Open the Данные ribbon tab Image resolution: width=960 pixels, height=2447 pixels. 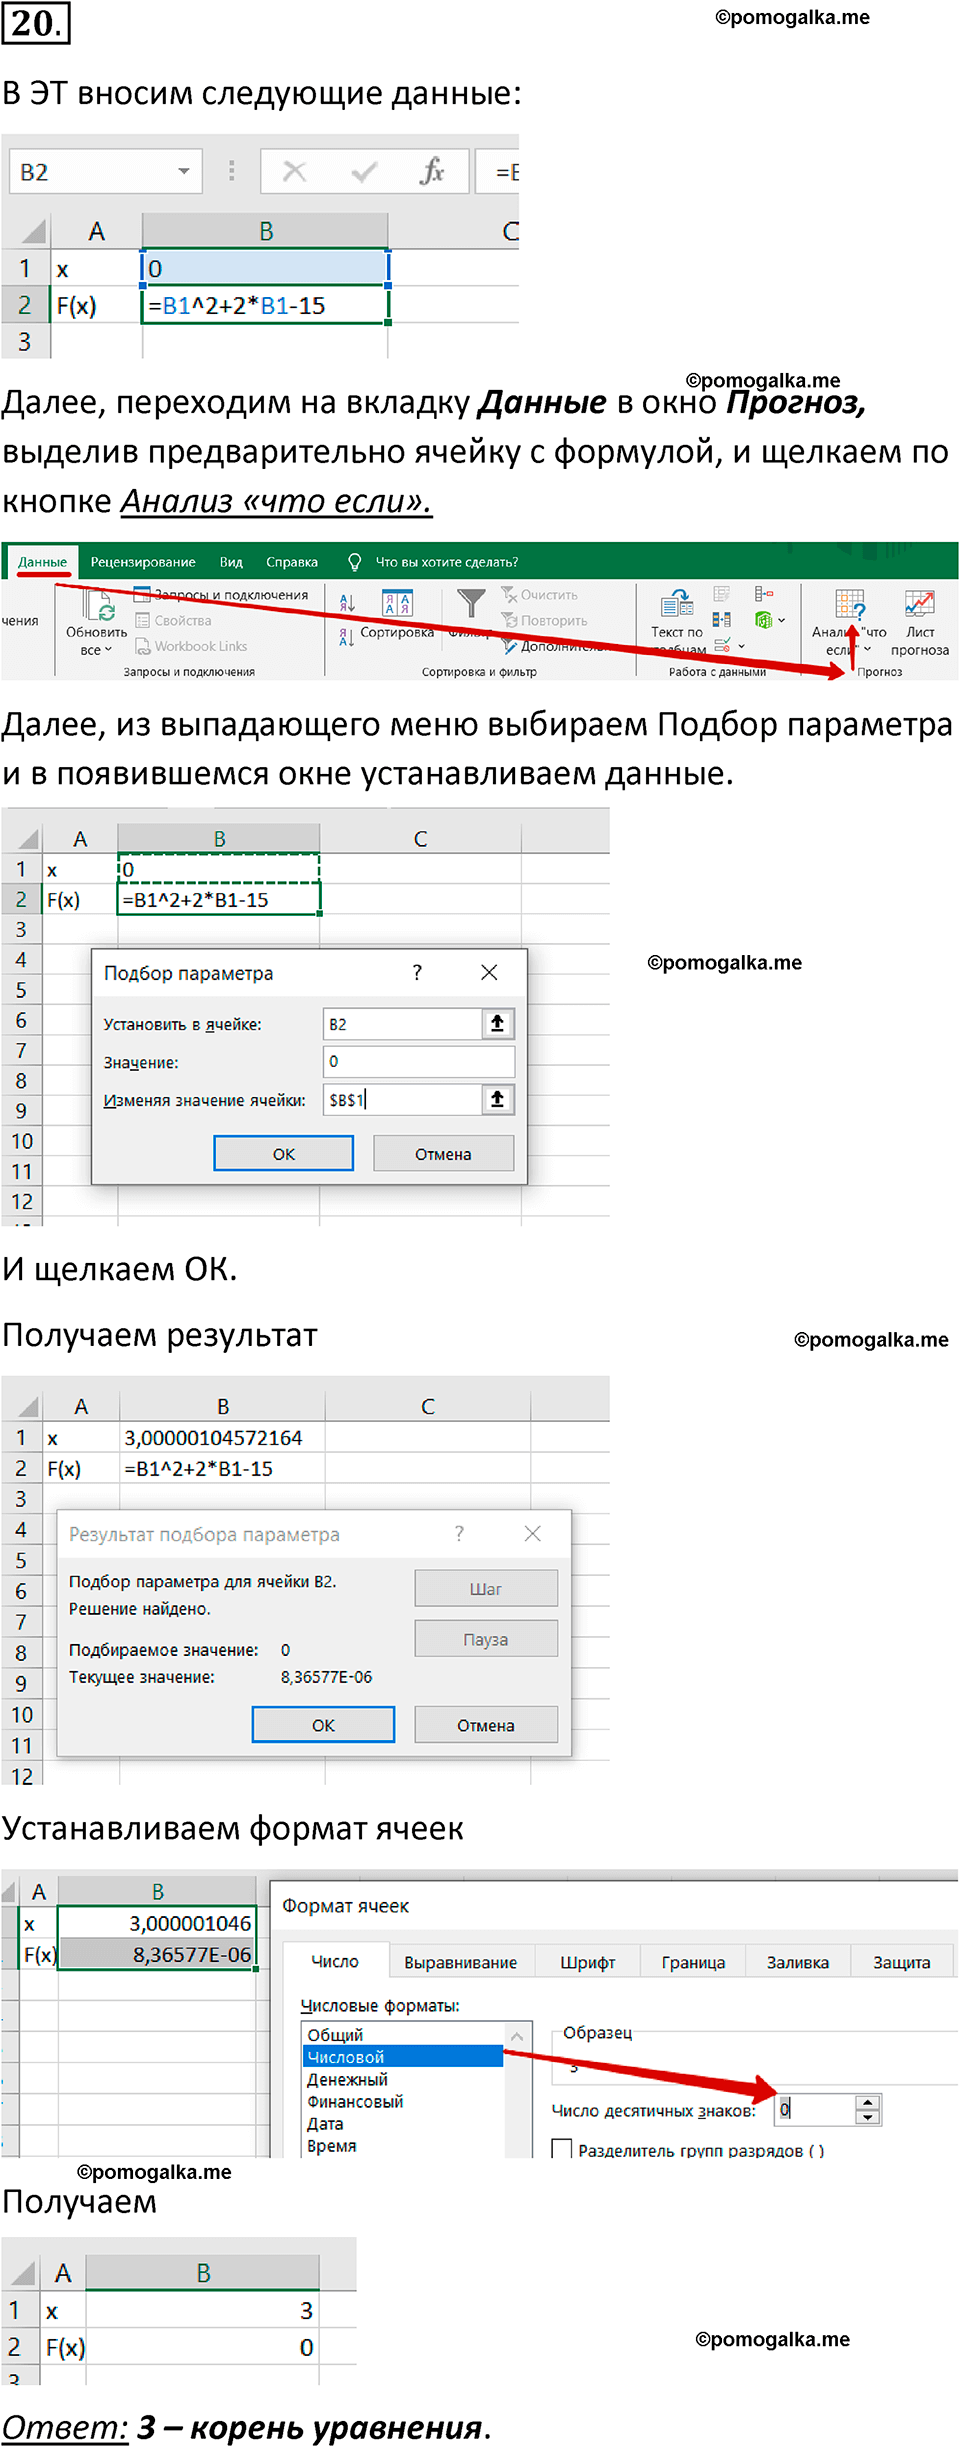point(42,562)
